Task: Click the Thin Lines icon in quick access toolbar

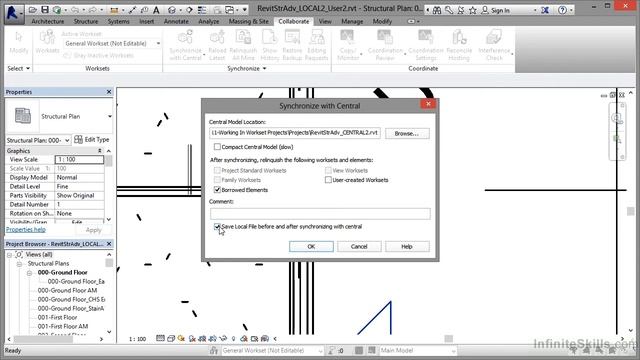Action: [x=202, y=9]
